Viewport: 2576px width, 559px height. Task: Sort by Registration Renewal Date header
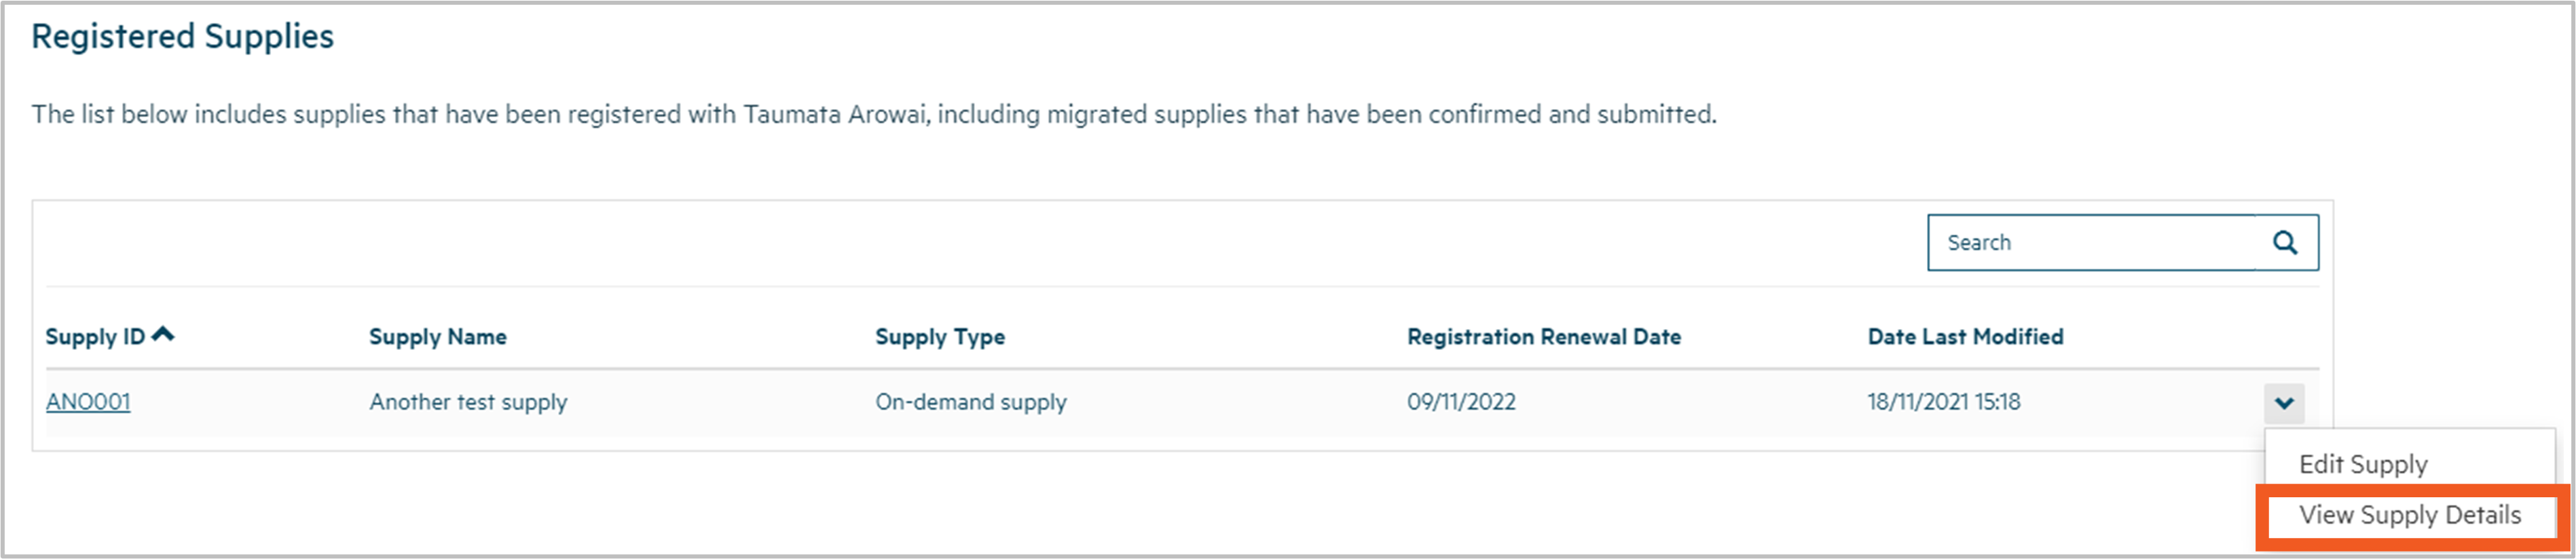coord(1543,337)
